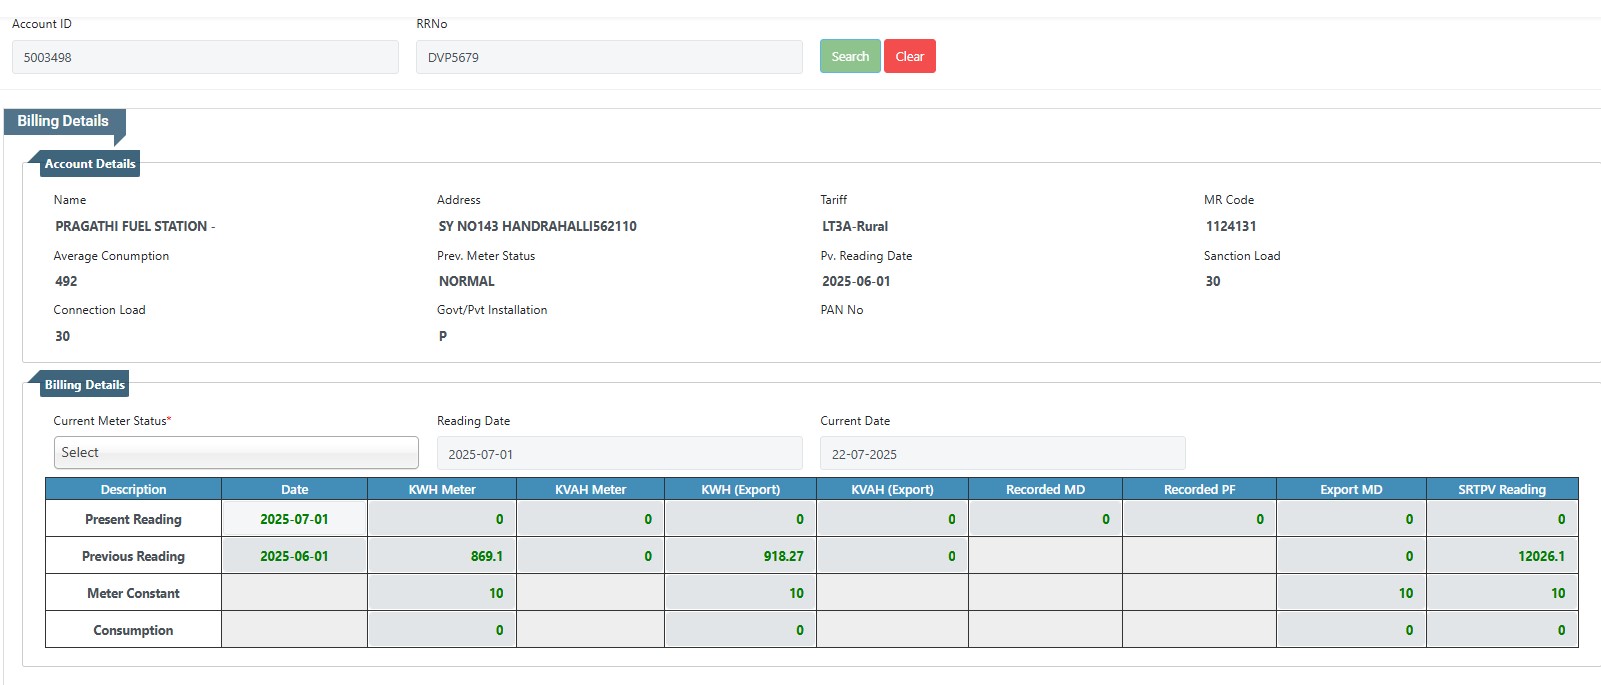Screen dimensions: 1601x685
Task: Click Present Reading date 2025-07-01 cell
Action: [x=294, y=519]
